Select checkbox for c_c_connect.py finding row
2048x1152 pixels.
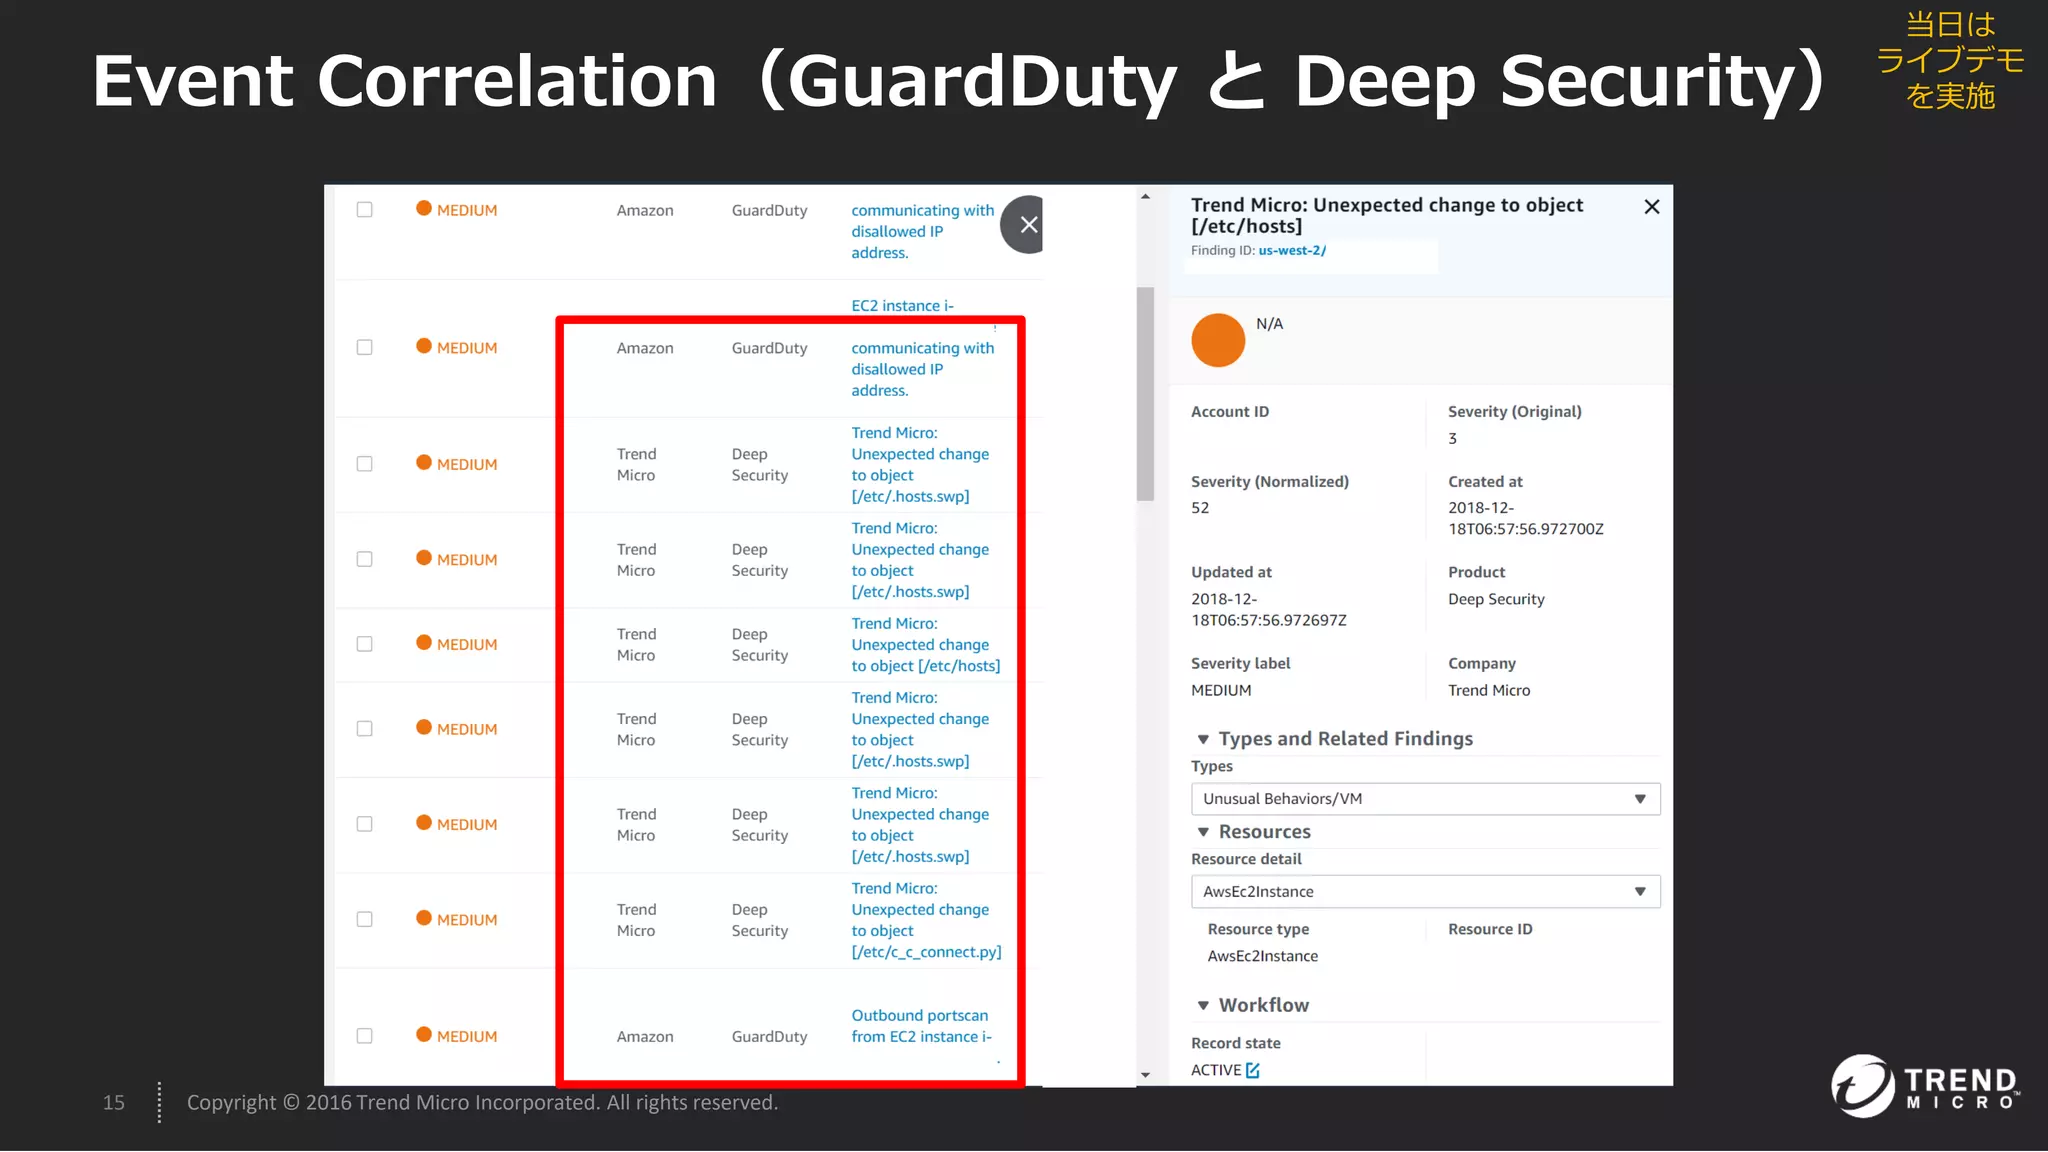tap(365, 919)
